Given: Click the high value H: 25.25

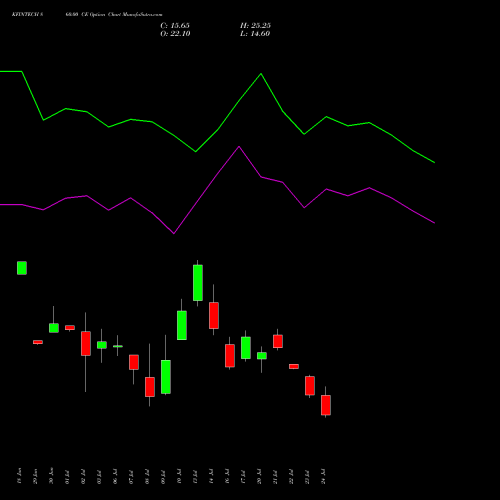Looking at the screenshot, I should (x=255, y=26).
